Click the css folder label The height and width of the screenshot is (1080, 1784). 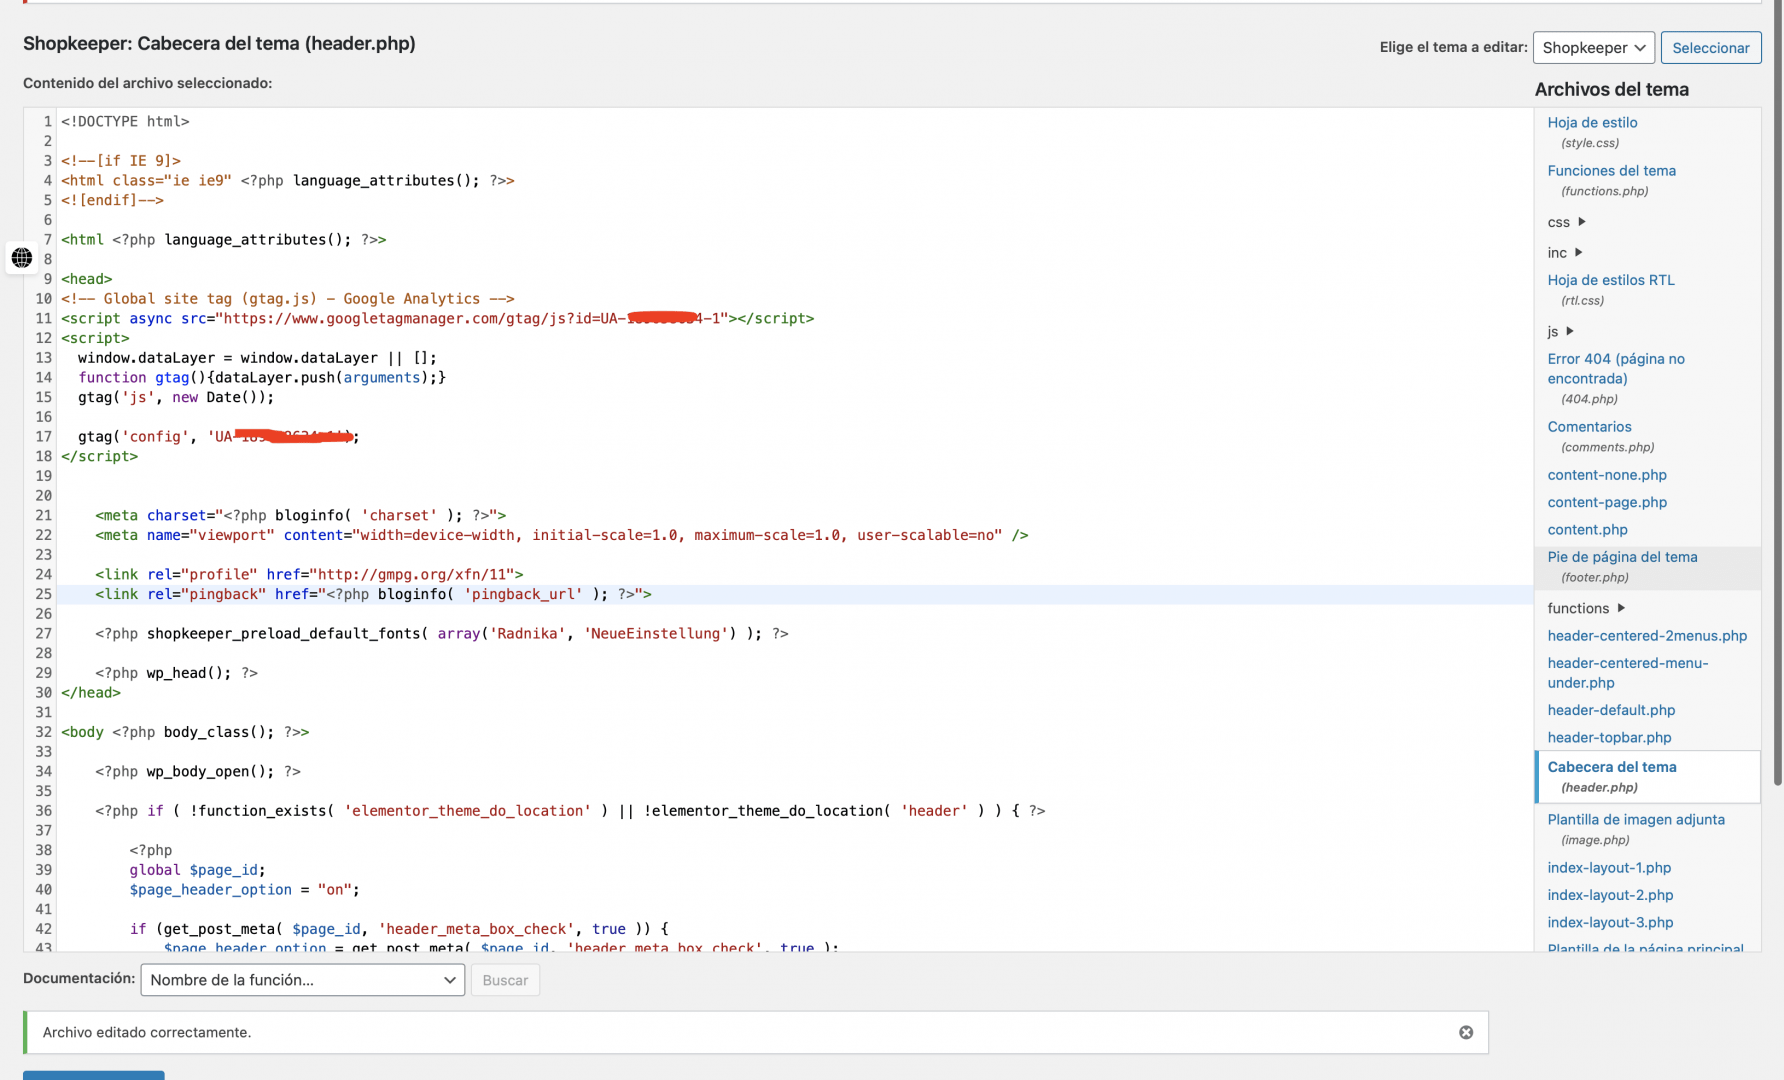(x=1558, y=222)
